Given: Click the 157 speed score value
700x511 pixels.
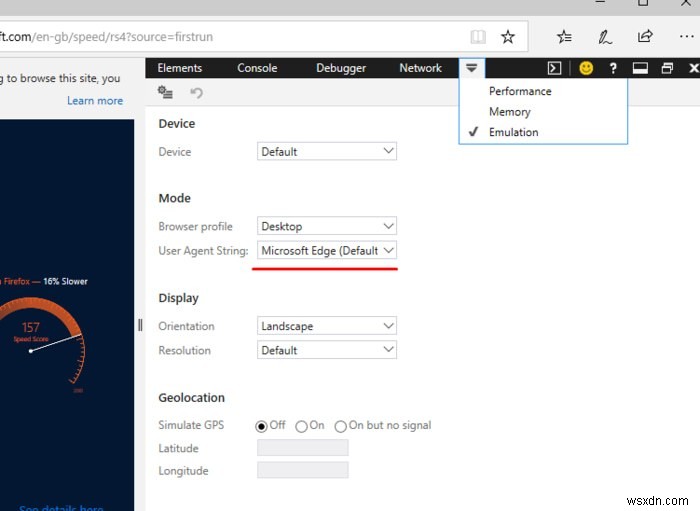Looking at the screenshot, I should point(31,327).
